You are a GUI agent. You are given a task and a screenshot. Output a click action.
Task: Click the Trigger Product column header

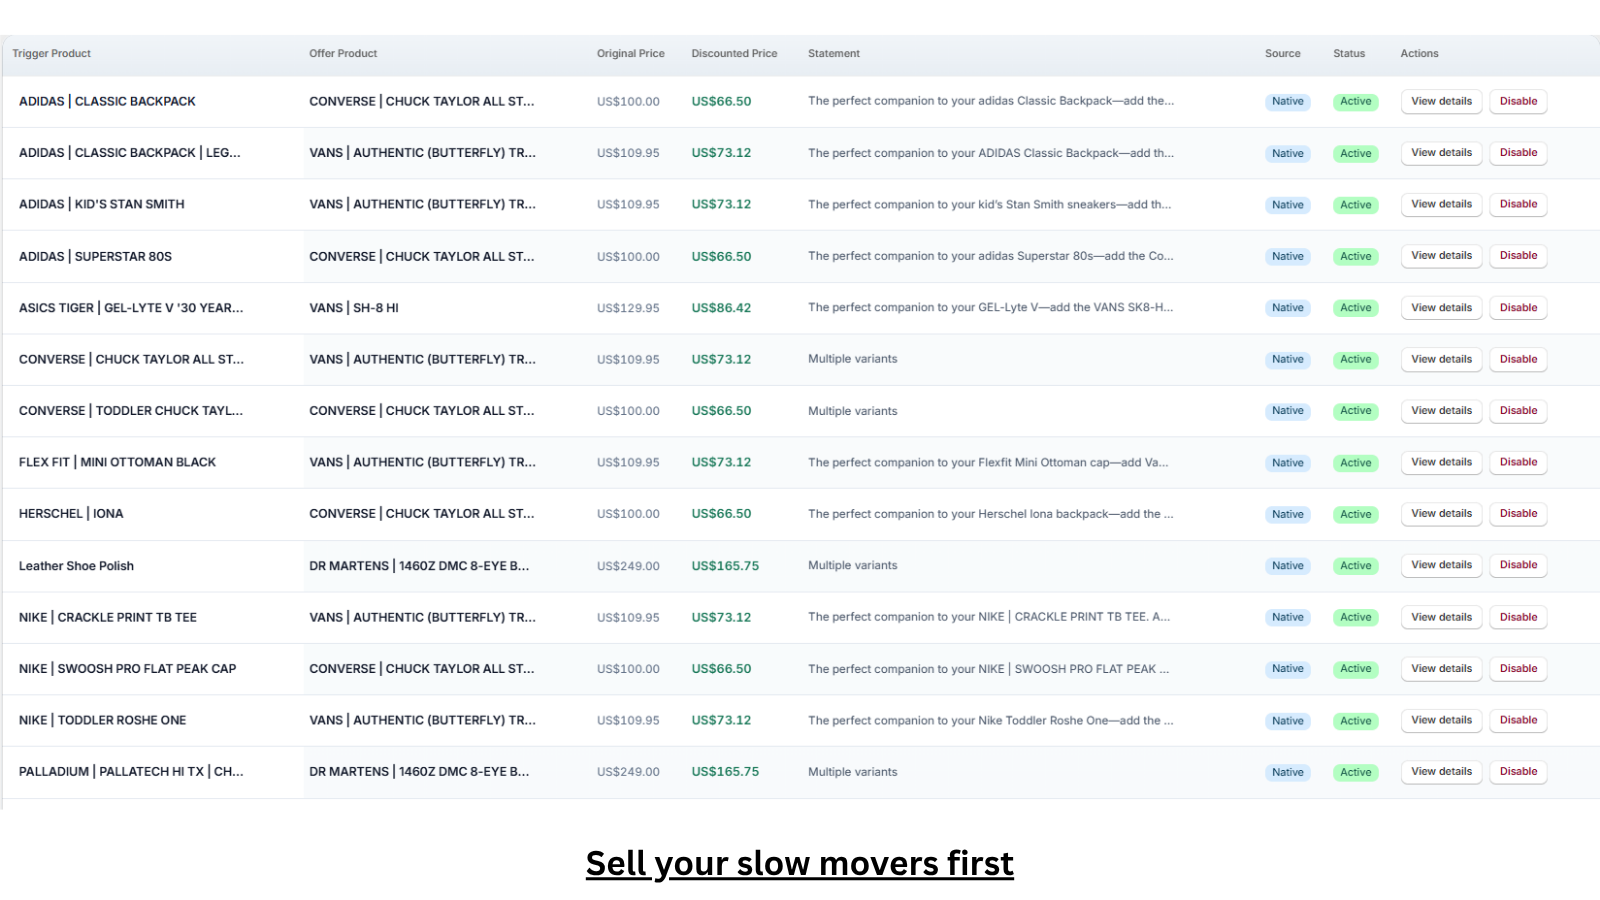(x=51, y=54)
